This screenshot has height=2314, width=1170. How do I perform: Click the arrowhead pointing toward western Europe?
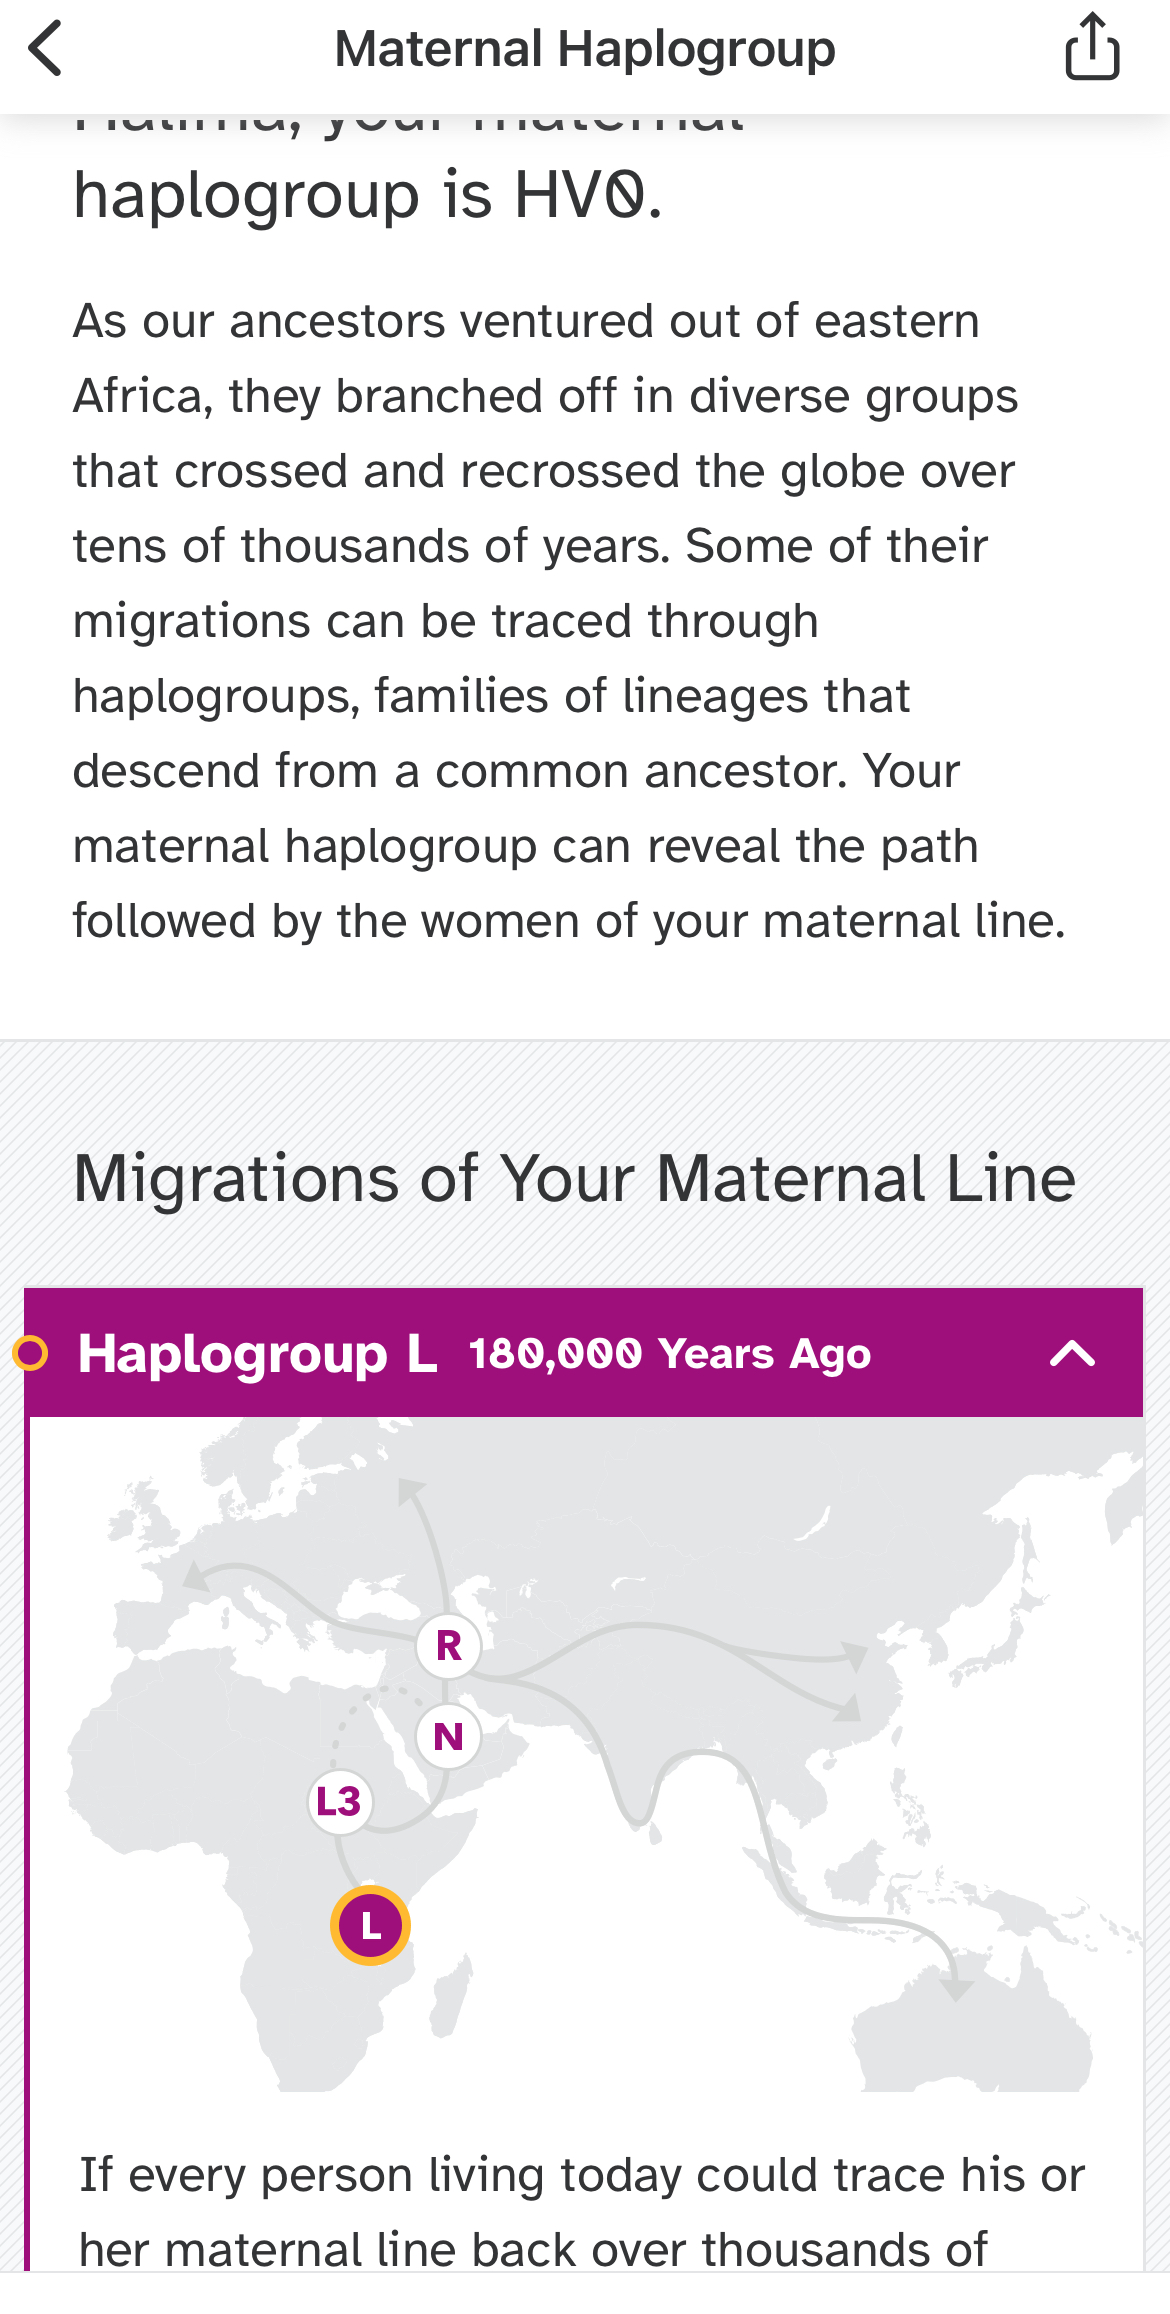coord(195,1576)
